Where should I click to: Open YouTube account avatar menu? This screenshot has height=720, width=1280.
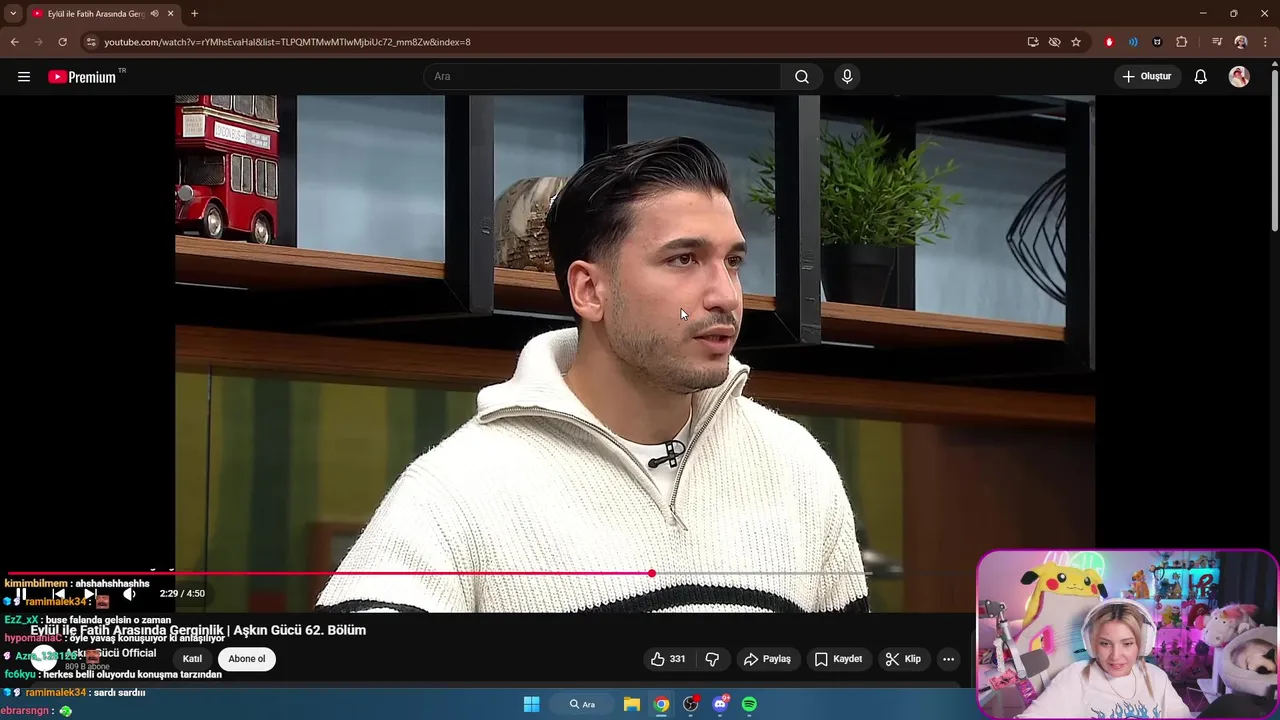click(1239, 77)
